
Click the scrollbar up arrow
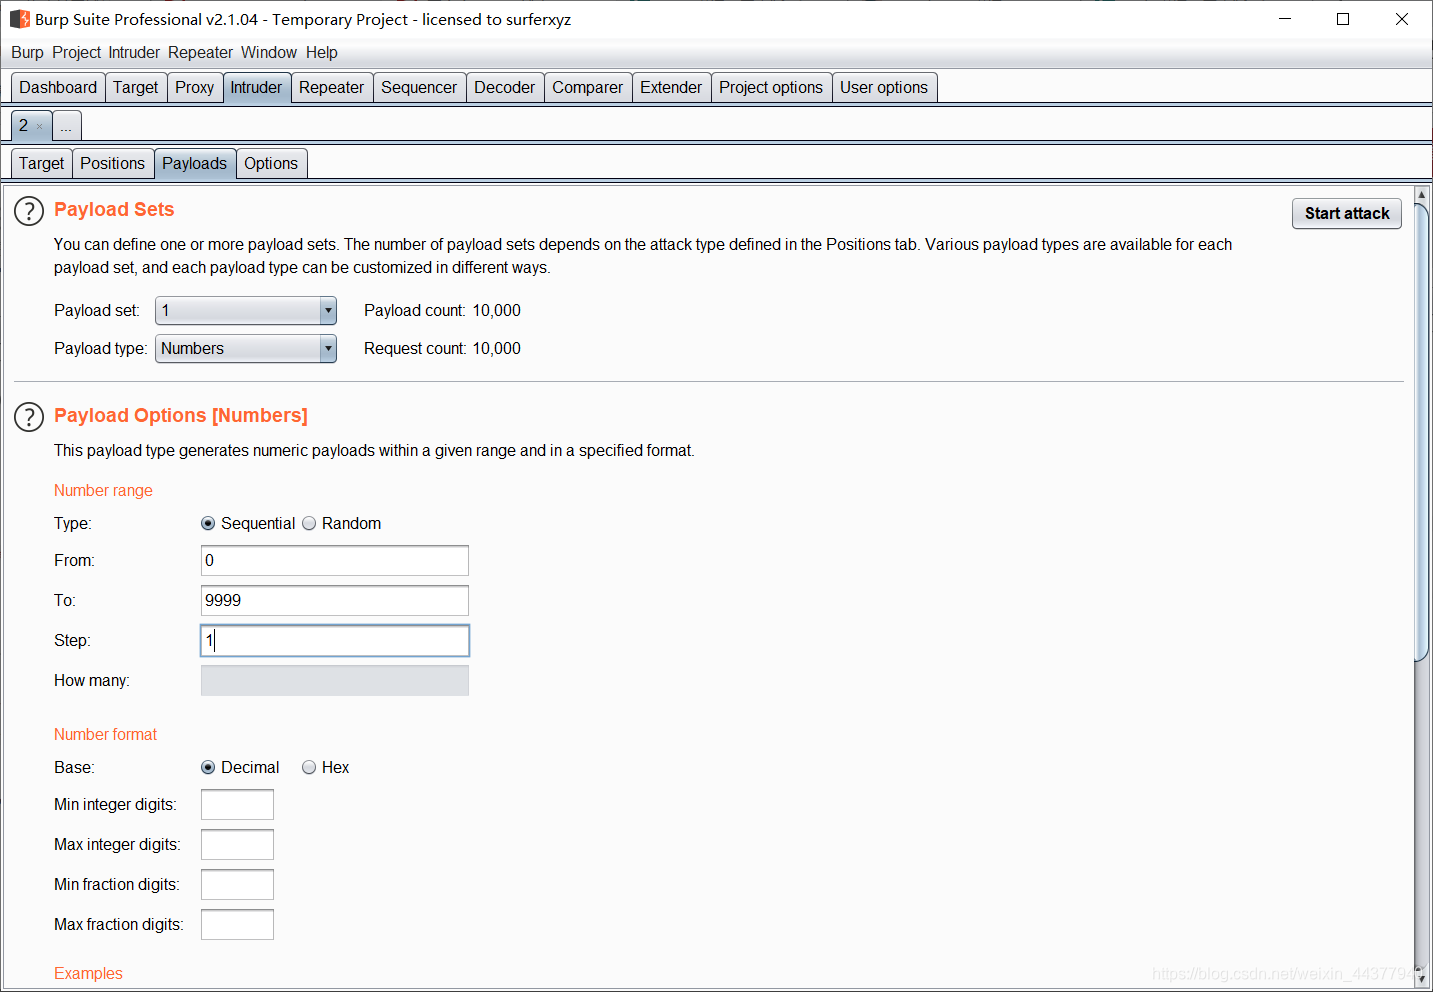pos(1421,194)
